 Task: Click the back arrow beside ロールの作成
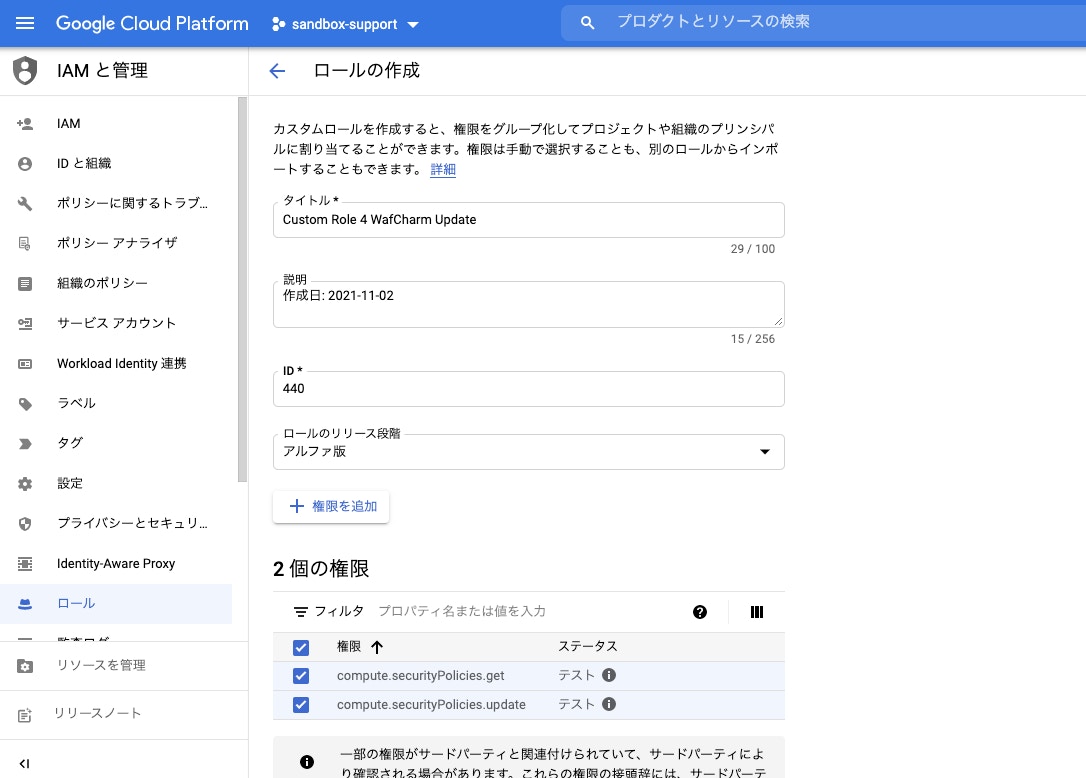(x=277, y=71)
